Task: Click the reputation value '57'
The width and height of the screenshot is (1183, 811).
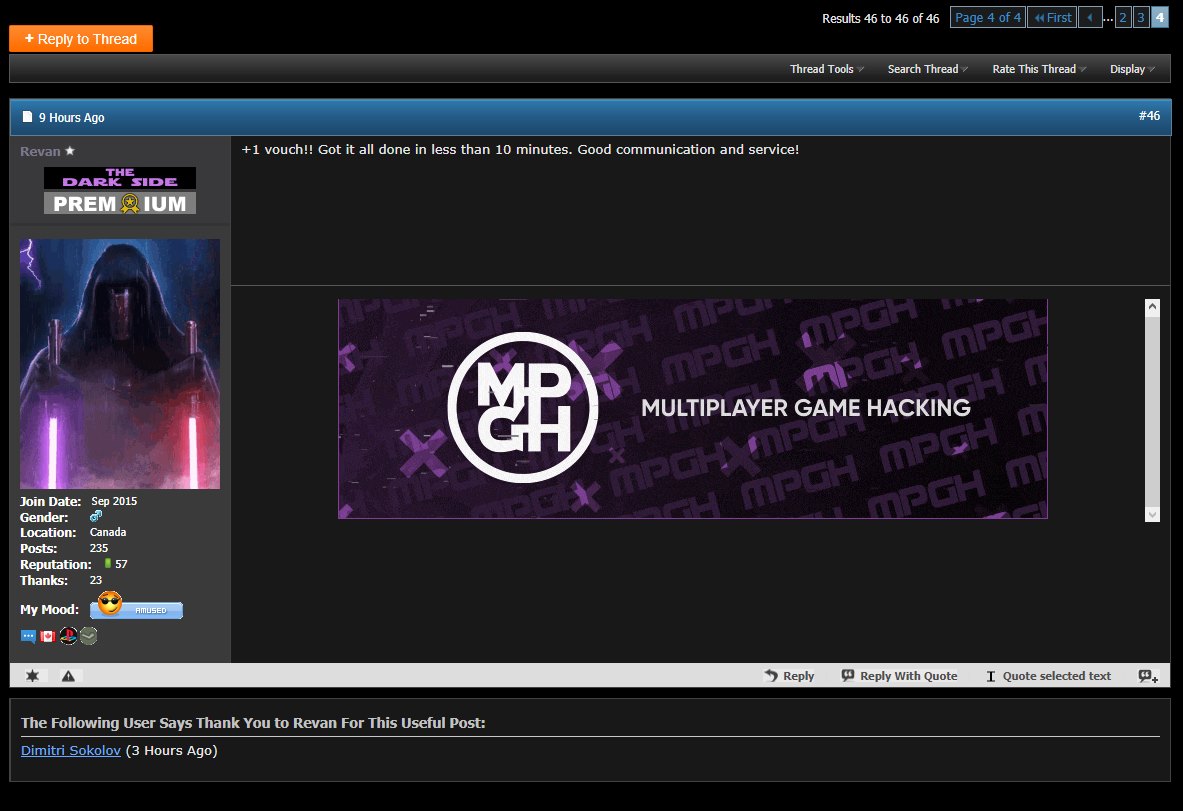Action: [x=121, y=564]
